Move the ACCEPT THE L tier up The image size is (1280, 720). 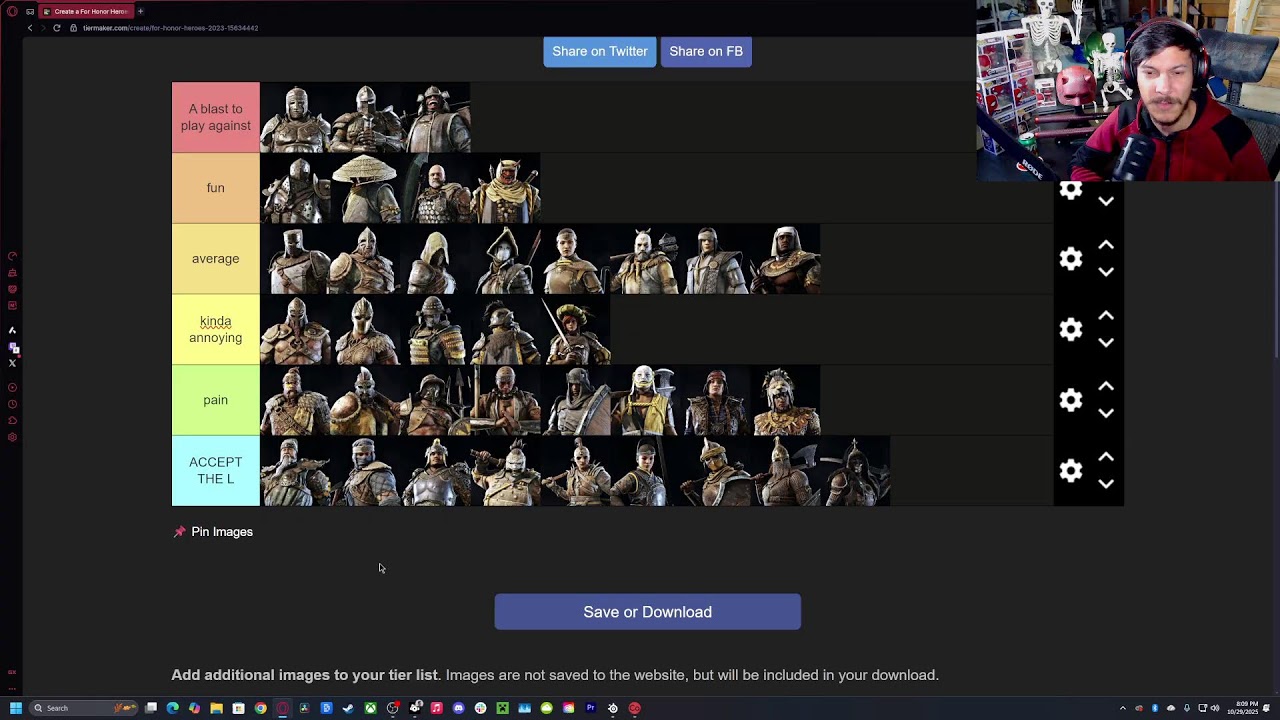click(x=1106, y=457)
